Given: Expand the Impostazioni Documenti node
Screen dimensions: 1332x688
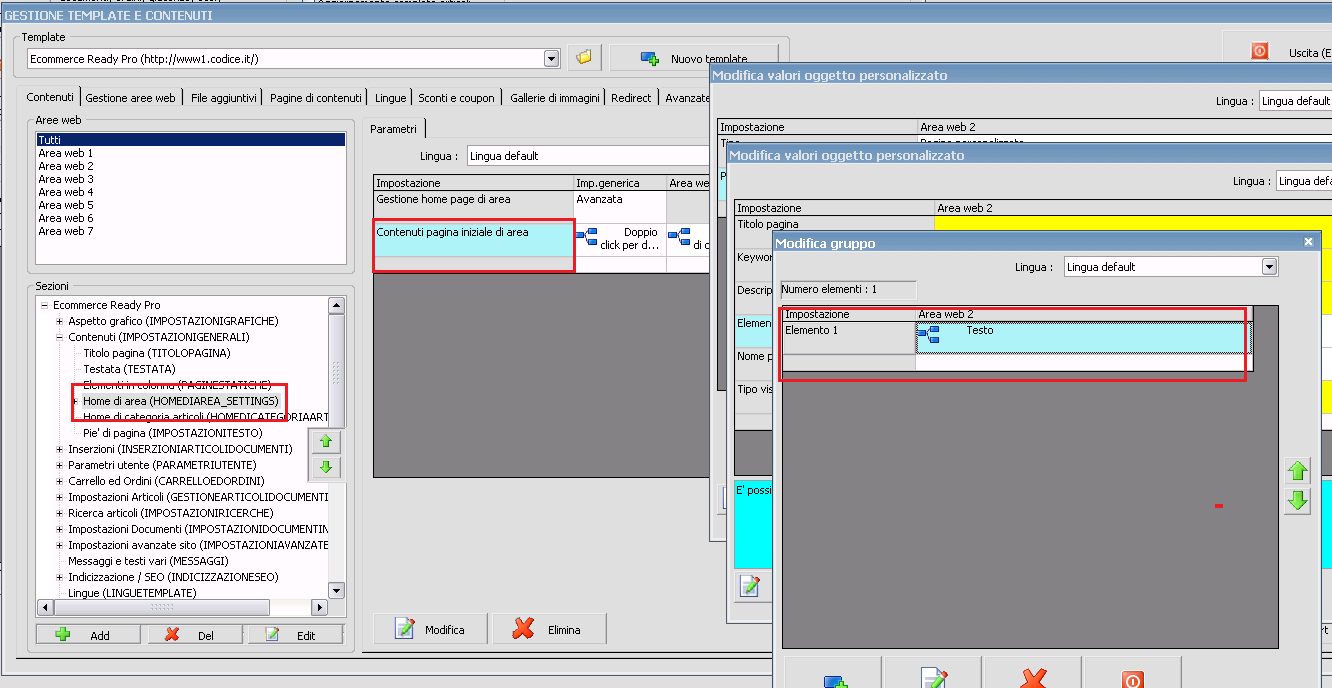Looking at the screenshot, I should click(60, 529).
